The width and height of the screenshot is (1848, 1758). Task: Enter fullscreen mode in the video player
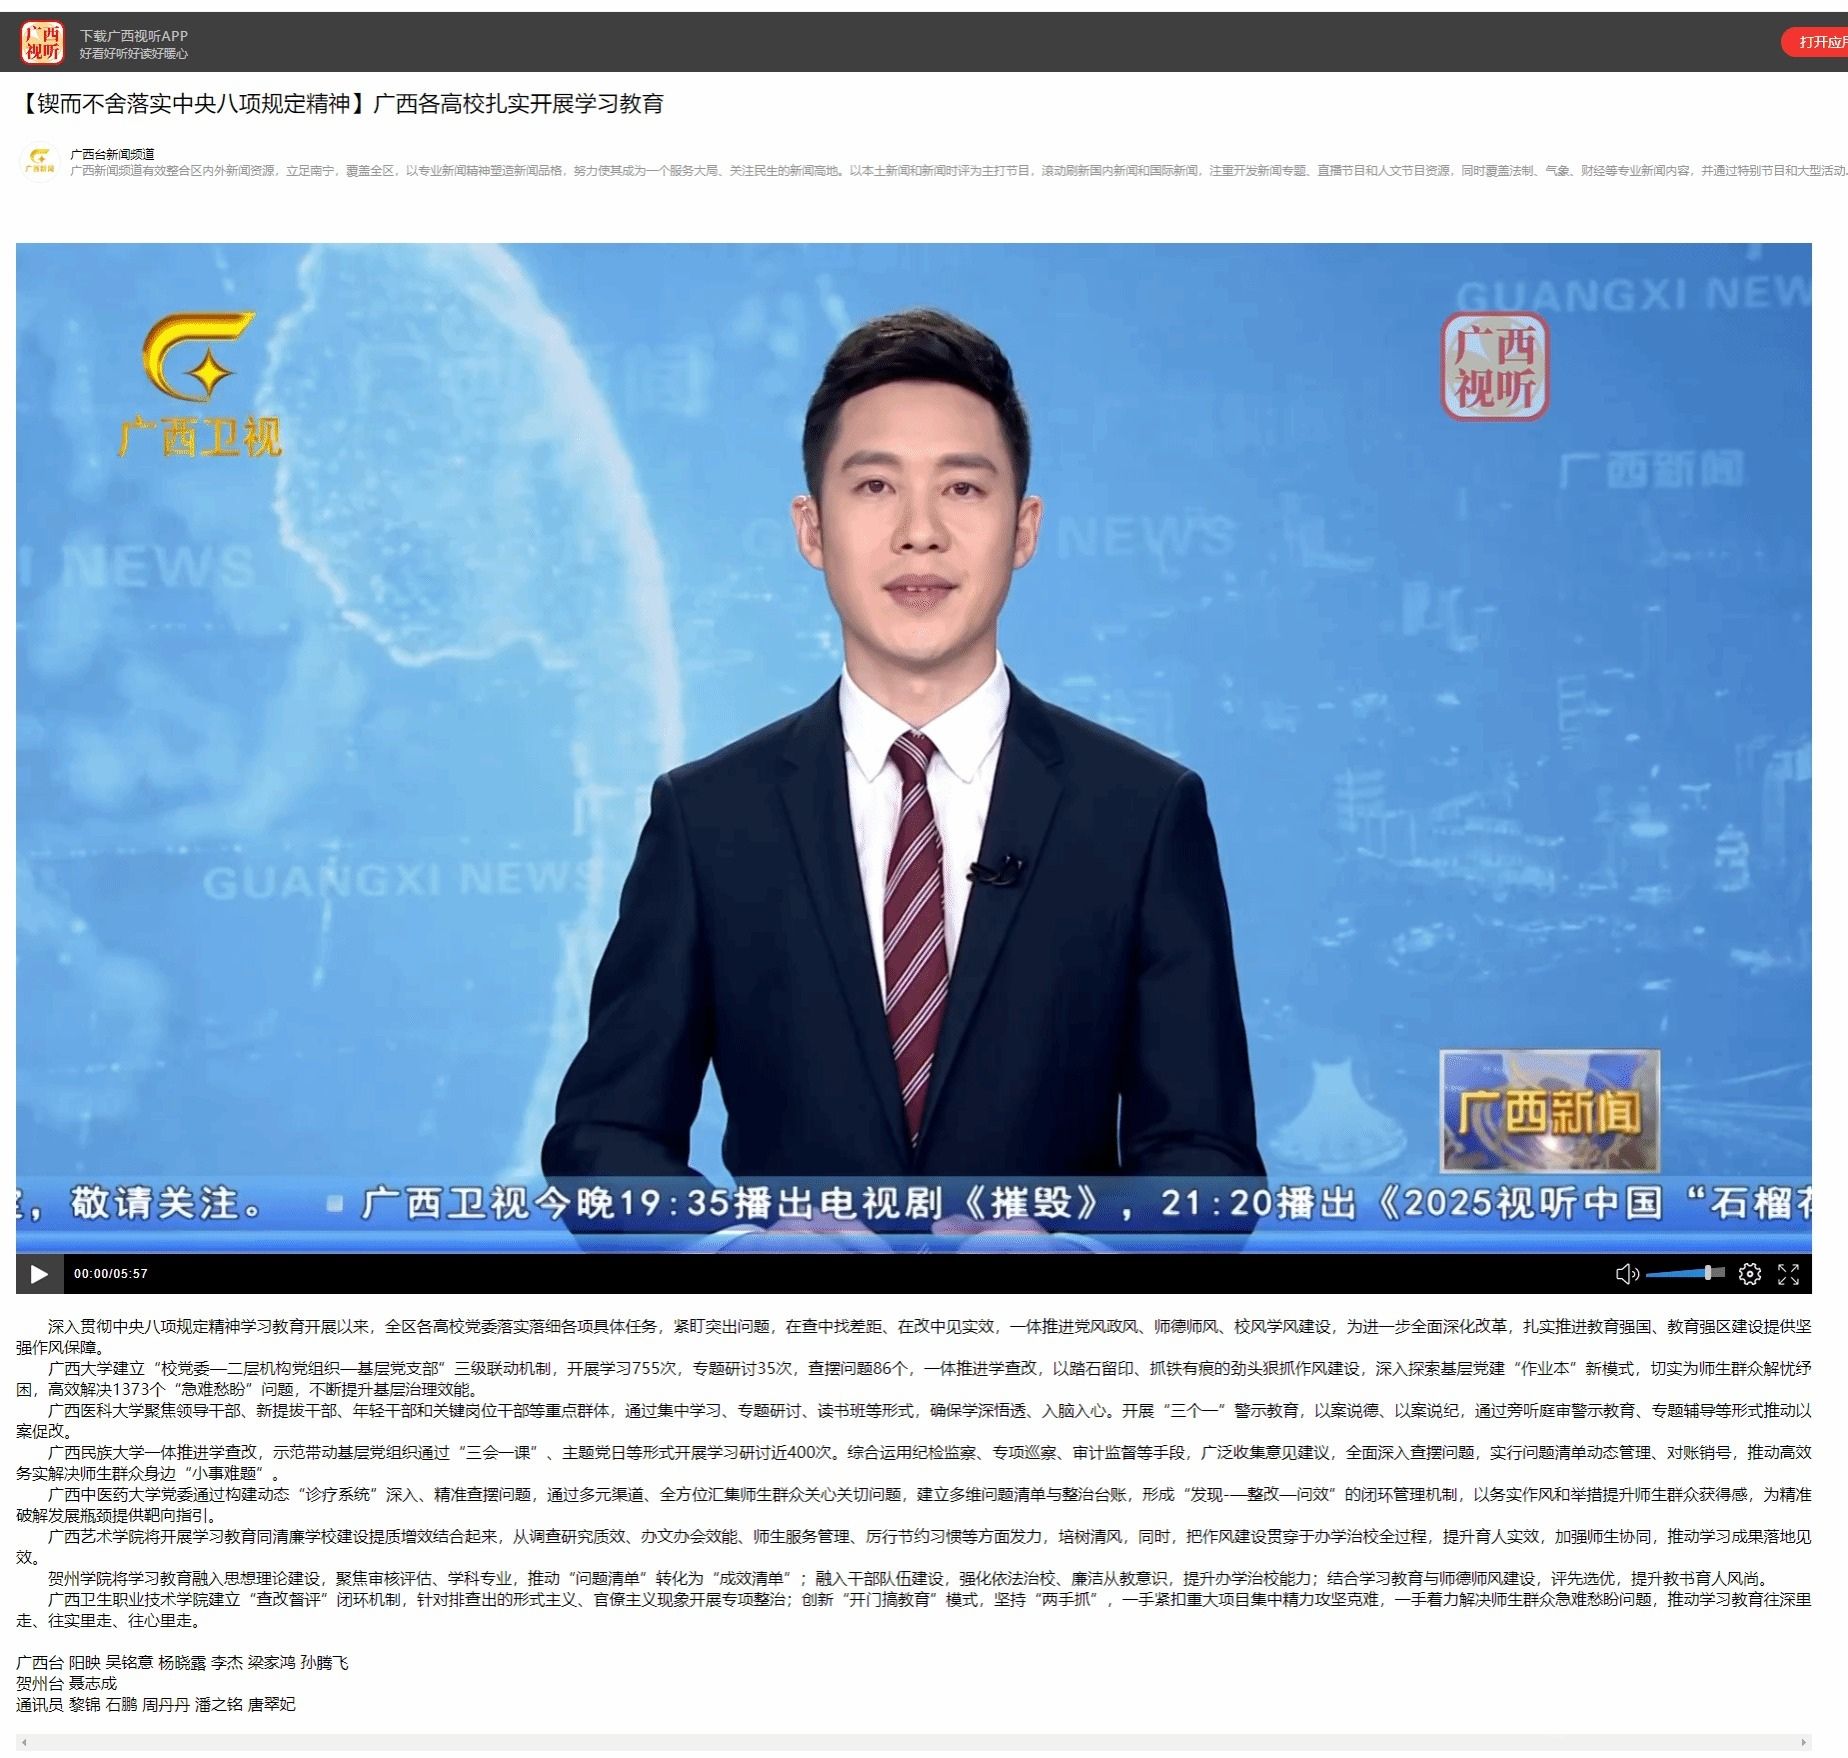pos(1788,1273)
